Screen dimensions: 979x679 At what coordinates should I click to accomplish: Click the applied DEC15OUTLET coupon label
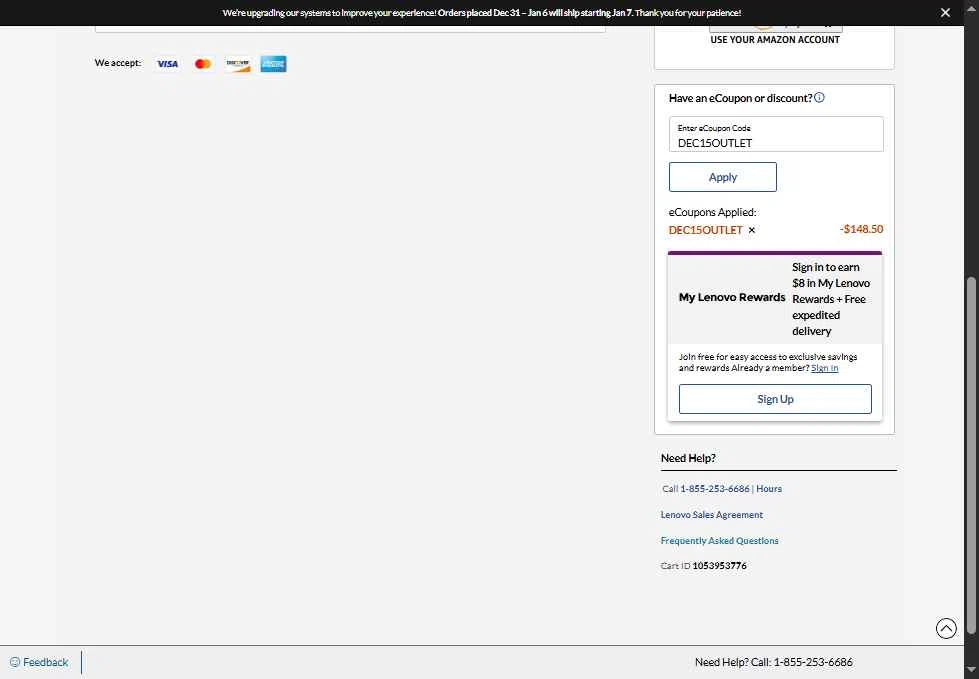[706, 230]
